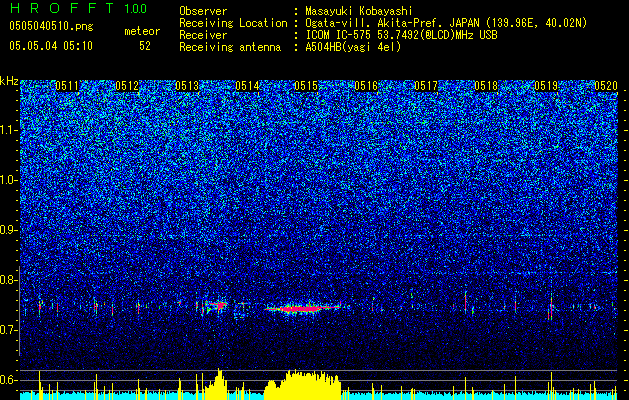Click the date stamp 05.05.04 05:10
This screenshot has height=400, width=629.
pyautogui.click(x=51, y=46)
